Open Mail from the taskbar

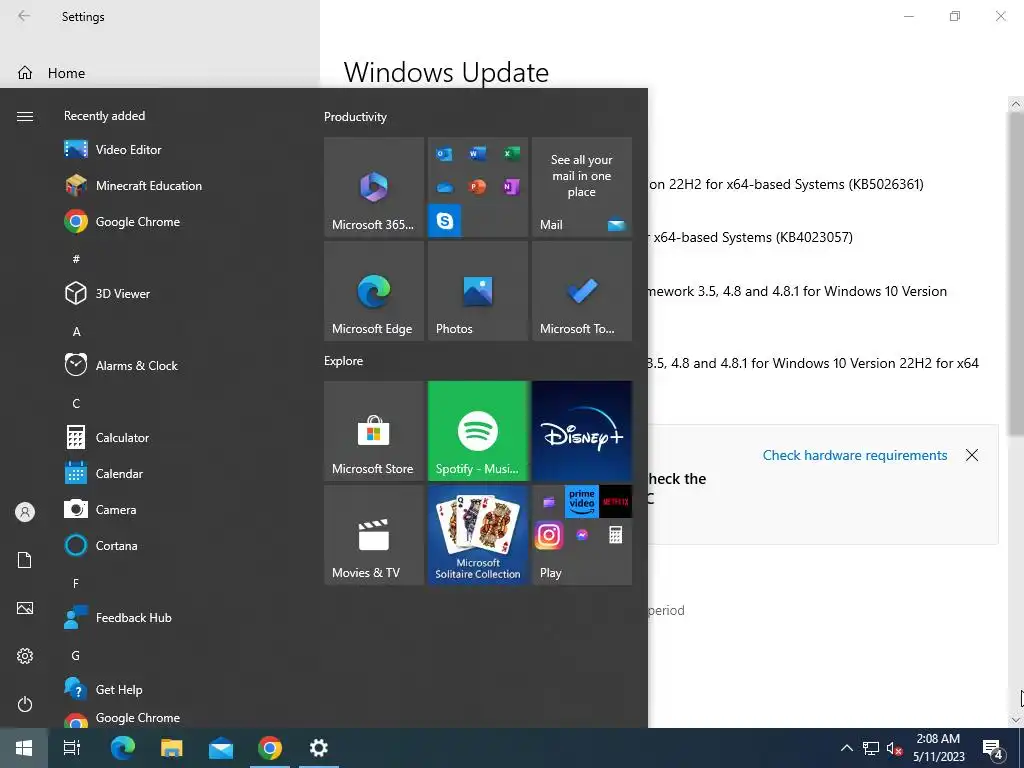click(221, 748)
